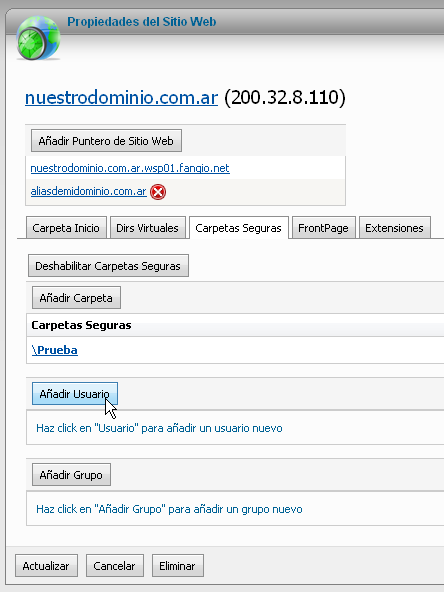Open the nuestrodominio.com.ar heading link
Image resolution: width=444 pixels, height=592 pixels.
point(121,97)
